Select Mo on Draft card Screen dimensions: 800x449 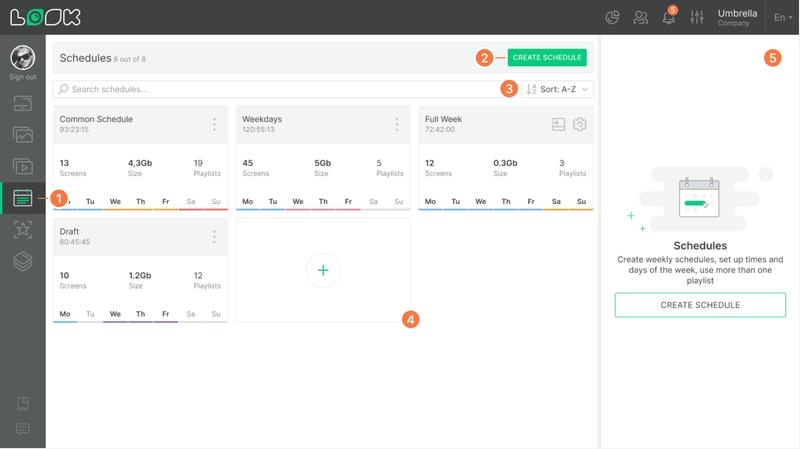pos(65,314)
